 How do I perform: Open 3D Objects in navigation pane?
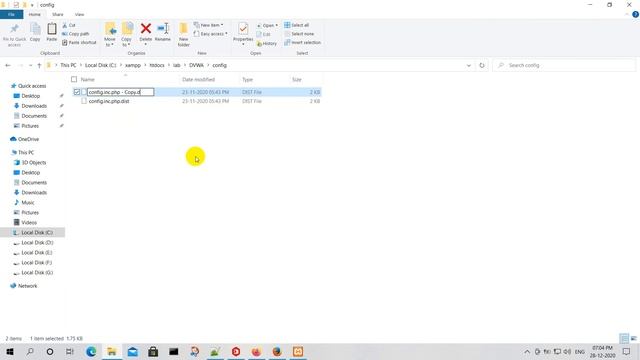[x=30, y=162]
